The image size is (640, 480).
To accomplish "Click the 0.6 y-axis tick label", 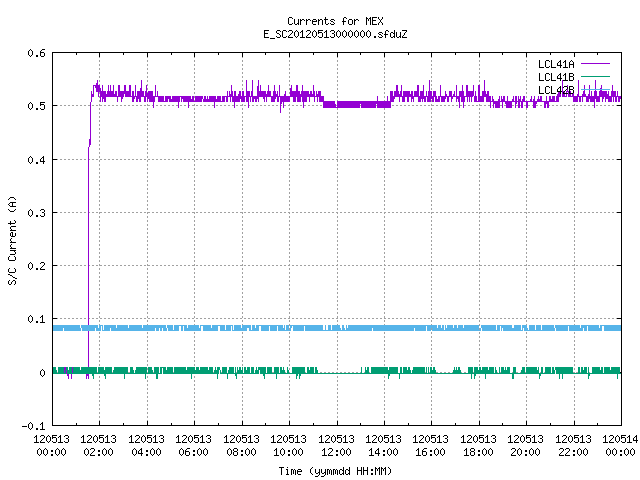I will (37, 53).
